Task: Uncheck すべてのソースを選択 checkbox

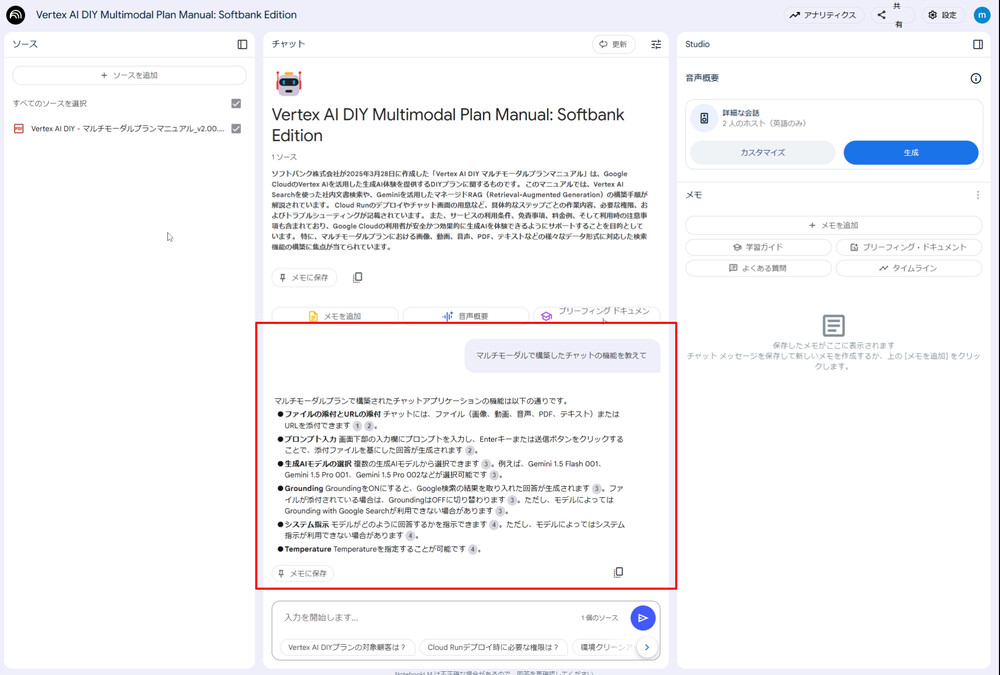Action: click(x=235, y=102)
